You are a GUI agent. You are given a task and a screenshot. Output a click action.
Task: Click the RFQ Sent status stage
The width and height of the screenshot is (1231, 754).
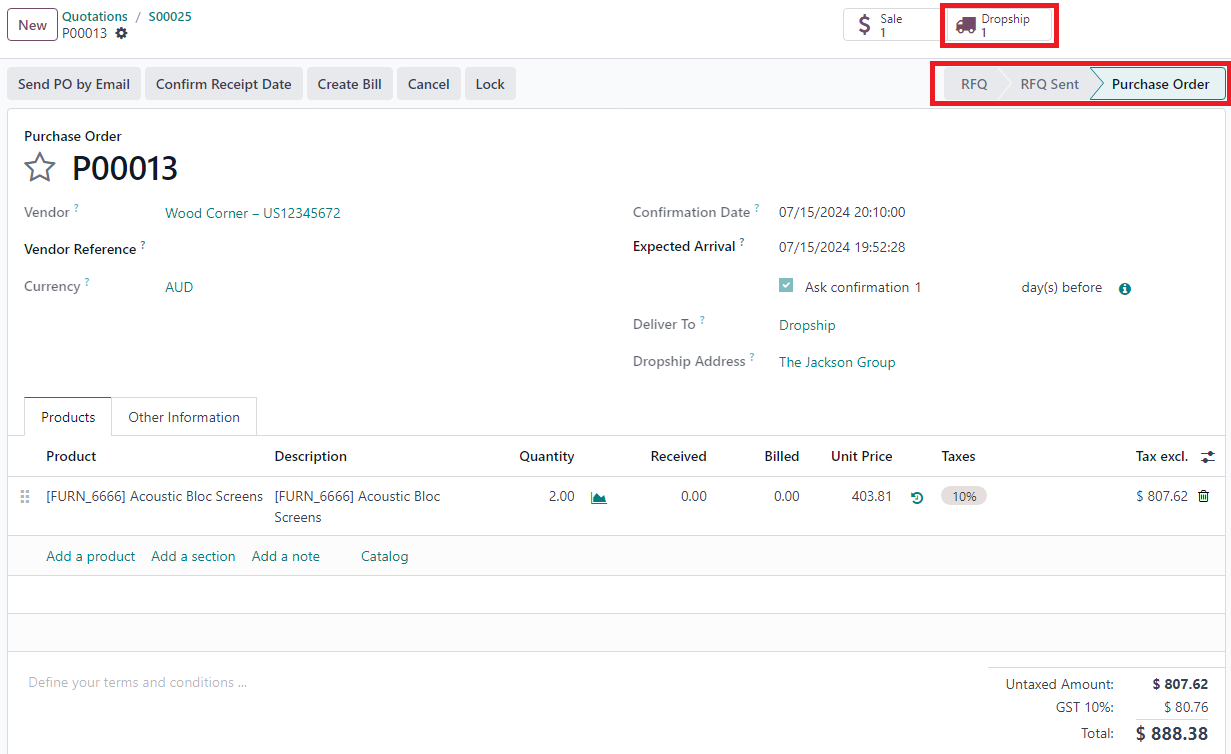(1049, 84)
